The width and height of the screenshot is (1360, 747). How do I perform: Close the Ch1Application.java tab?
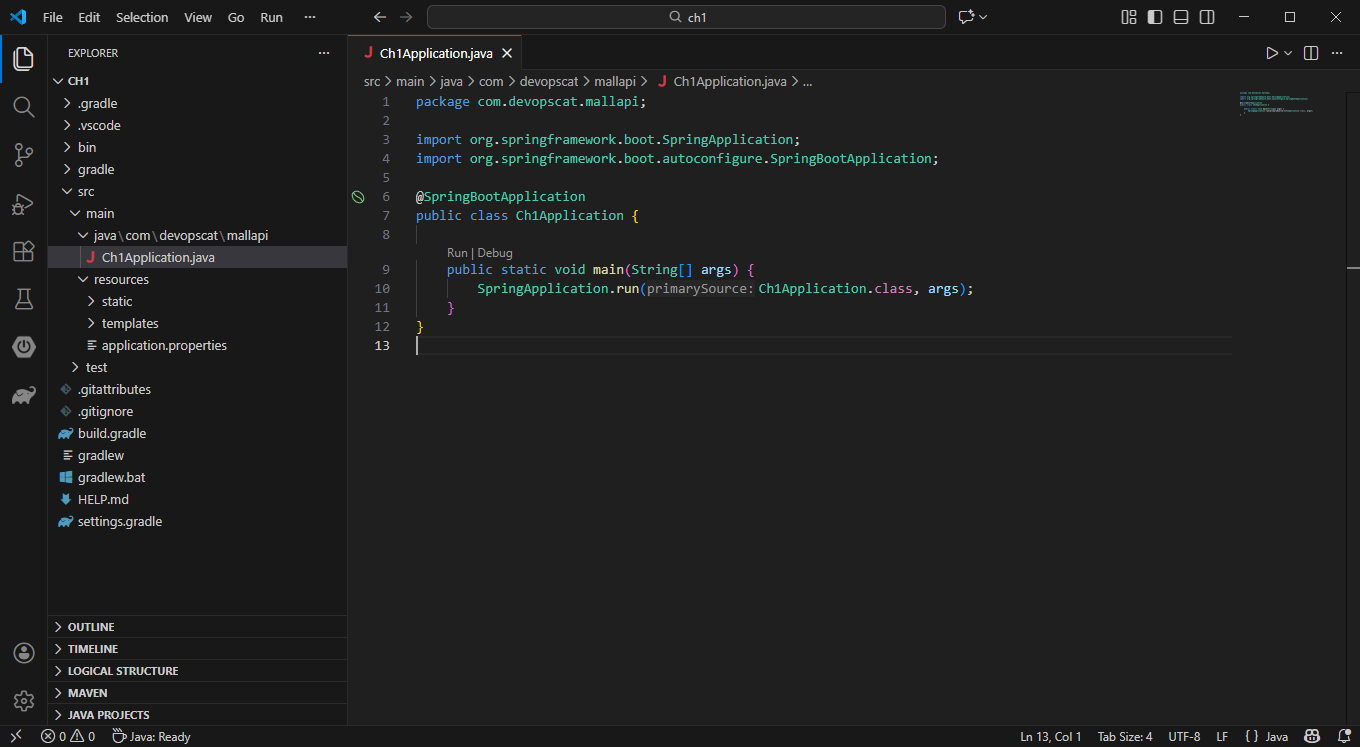507,53
